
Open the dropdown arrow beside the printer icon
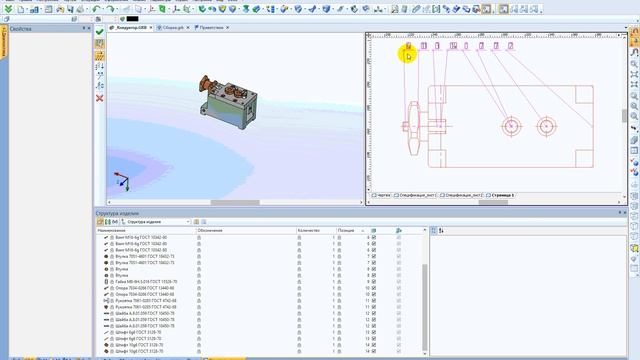click(87, 9)
